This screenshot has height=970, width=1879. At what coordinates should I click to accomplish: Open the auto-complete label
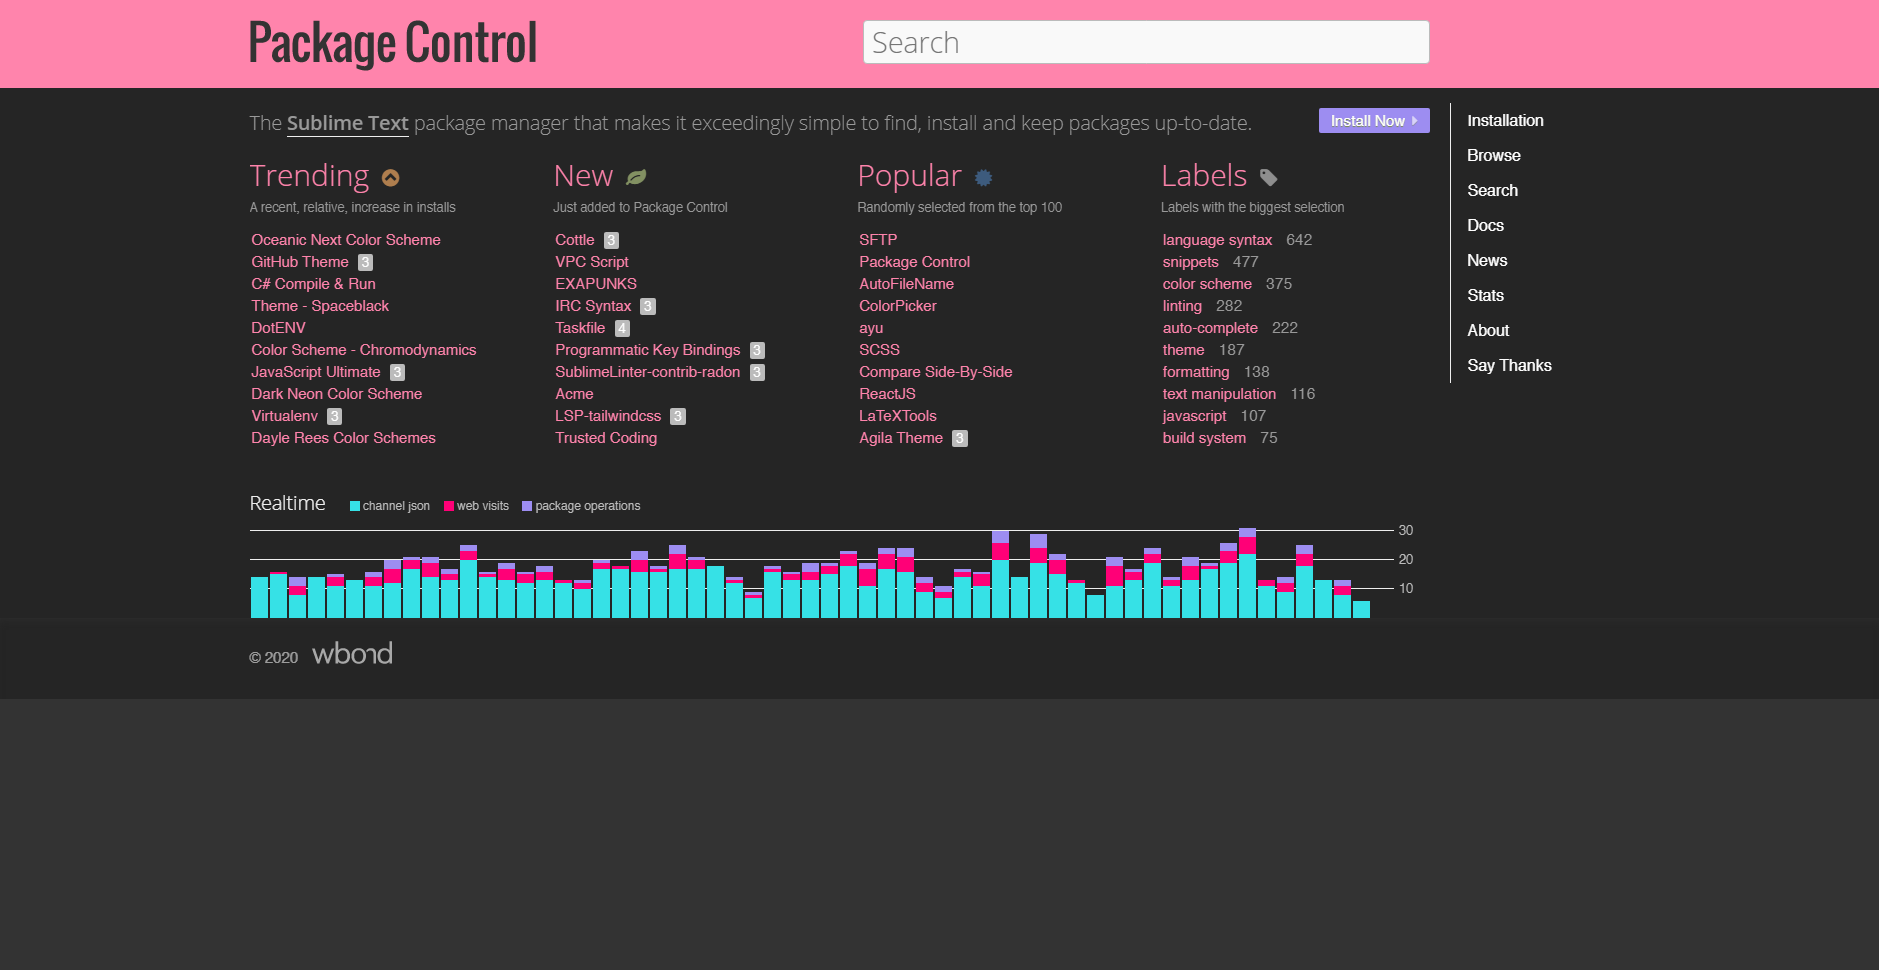tap(1210, 328)
